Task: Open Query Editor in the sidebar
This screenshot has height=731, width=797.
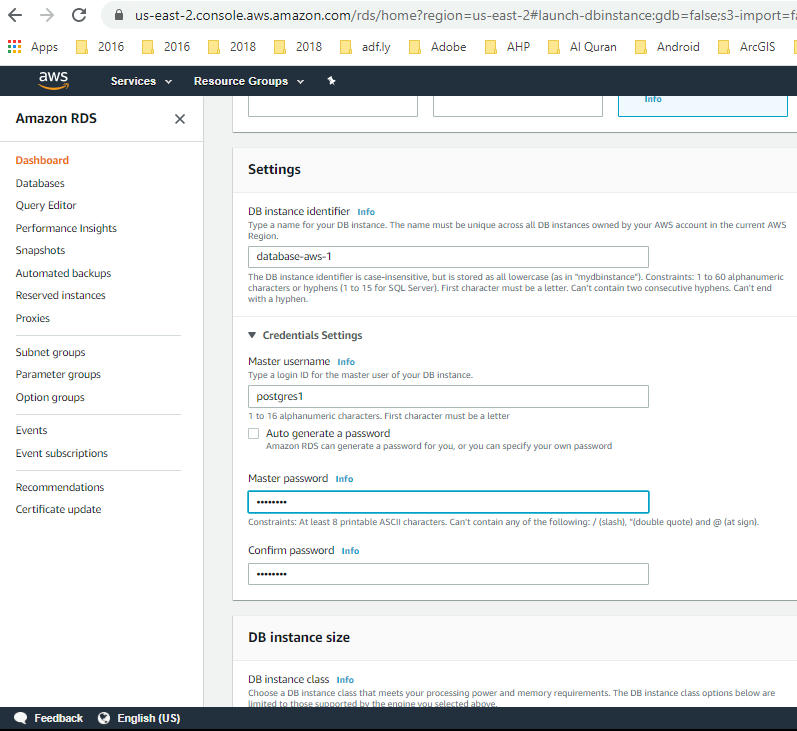Action: point(46,205)
